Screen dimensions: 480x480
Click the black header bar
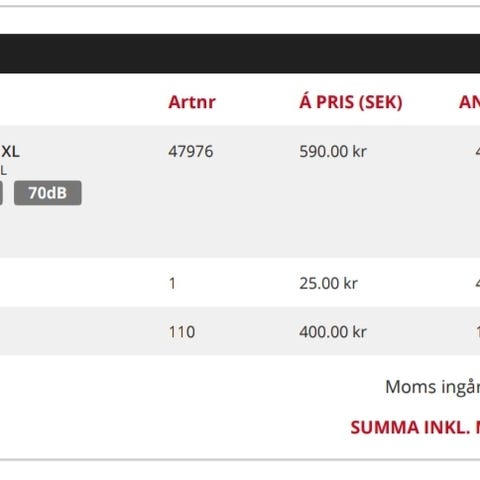click(240, 53)
